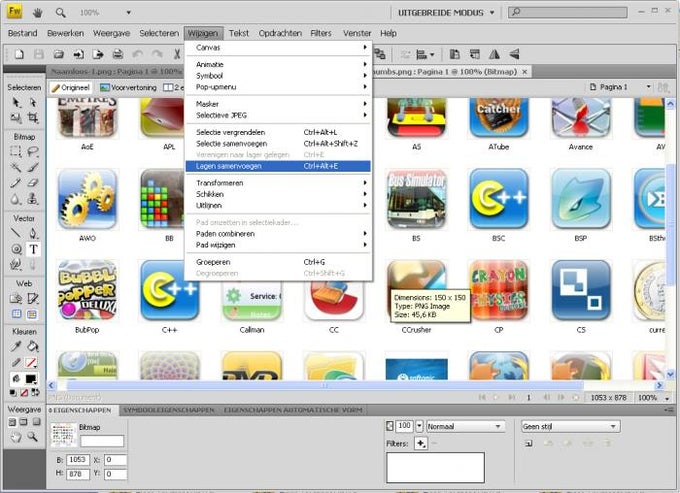Click the fill color swatch
The width and height of the screenshot is (680, 493).
tap(30, 379)
